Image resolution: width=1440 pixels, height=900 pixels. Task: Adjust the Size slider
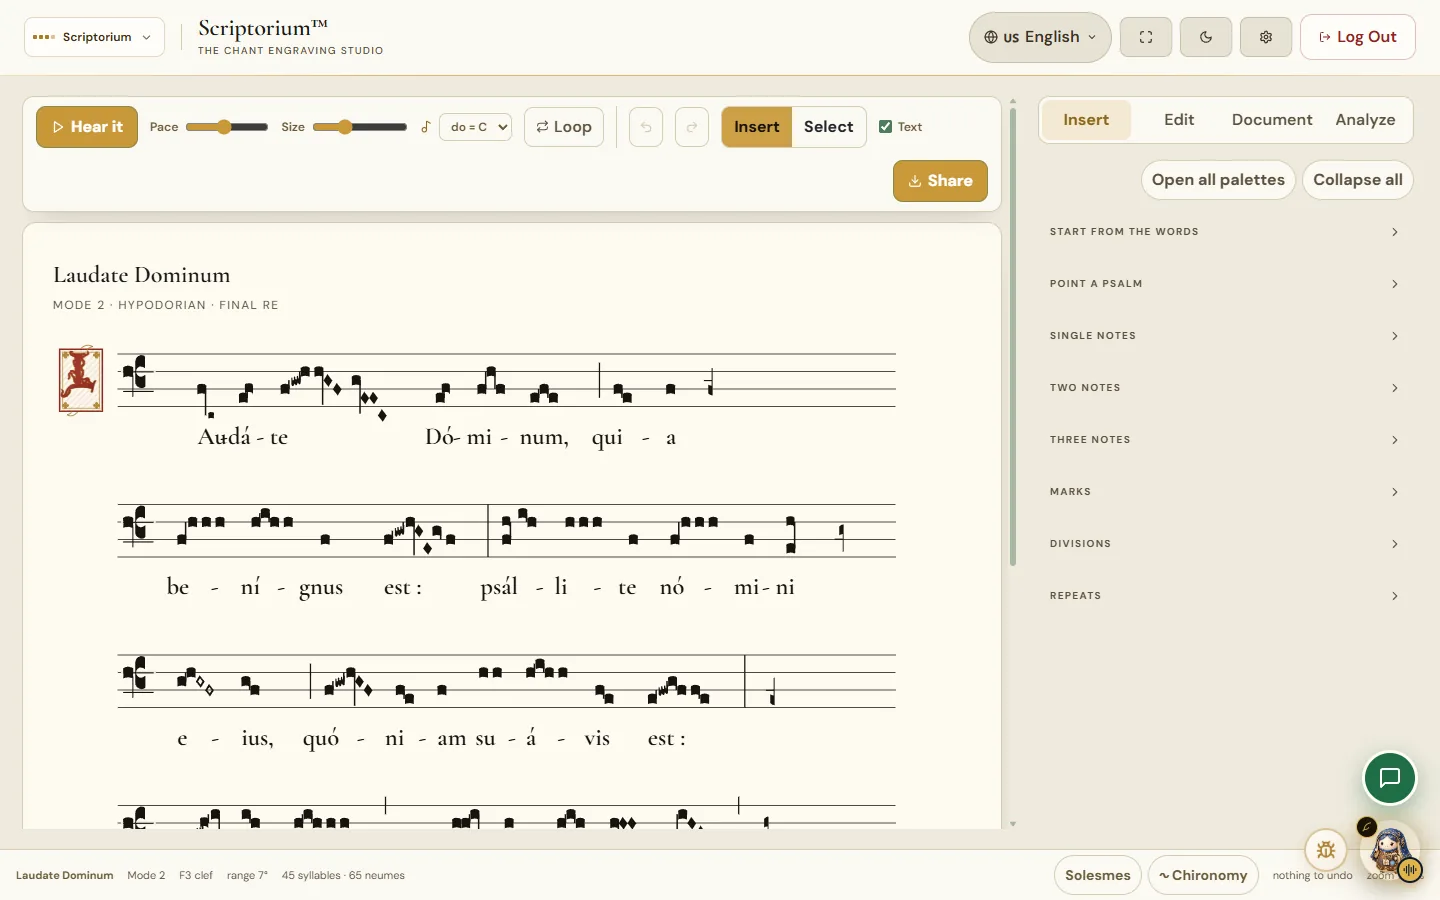pyautogui.click(x=360, y=127)
